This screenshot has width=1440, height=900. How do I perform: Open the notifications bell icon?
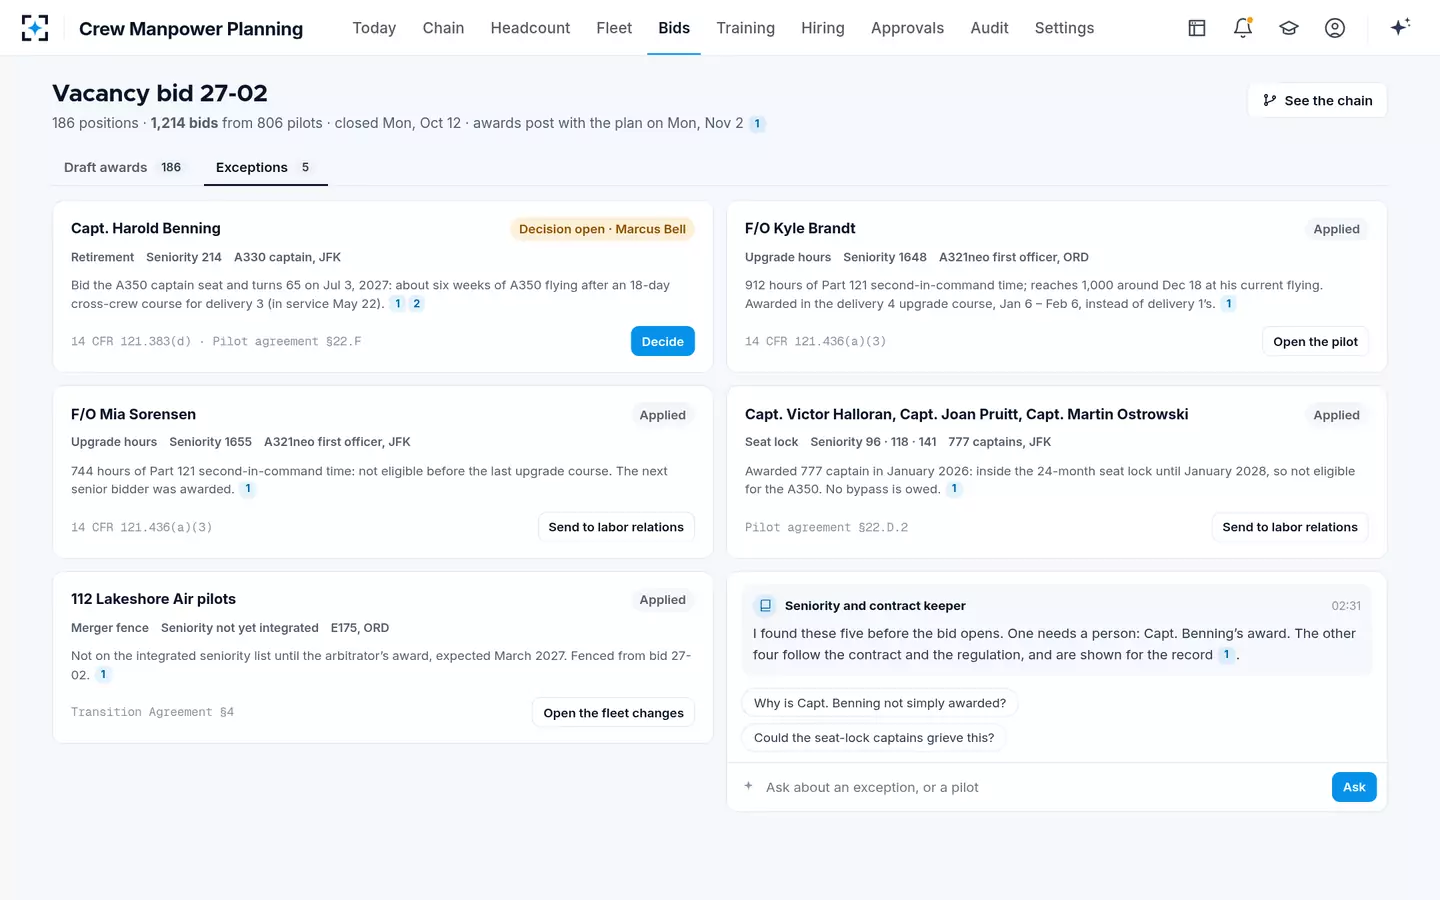[1243, 28]
